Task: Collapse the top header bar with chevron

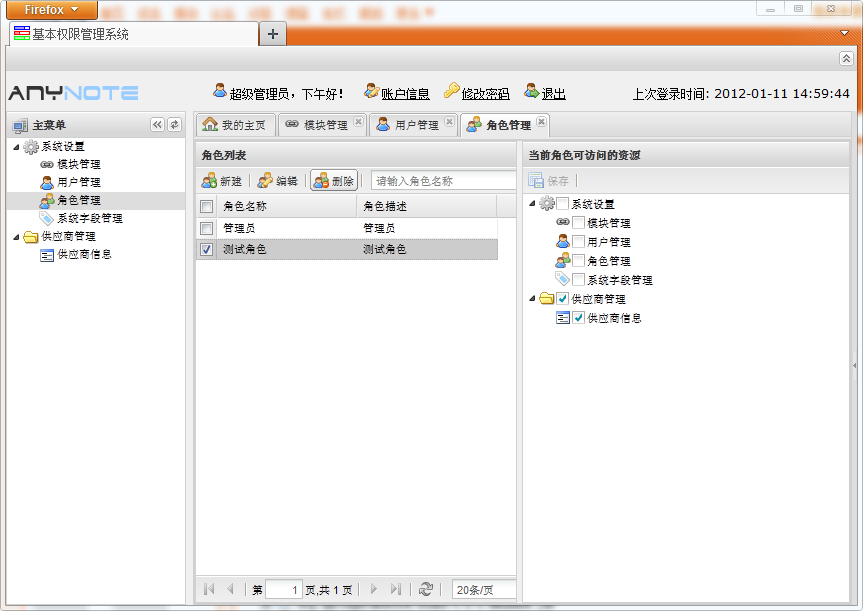Action: click(x=846, y=58)
